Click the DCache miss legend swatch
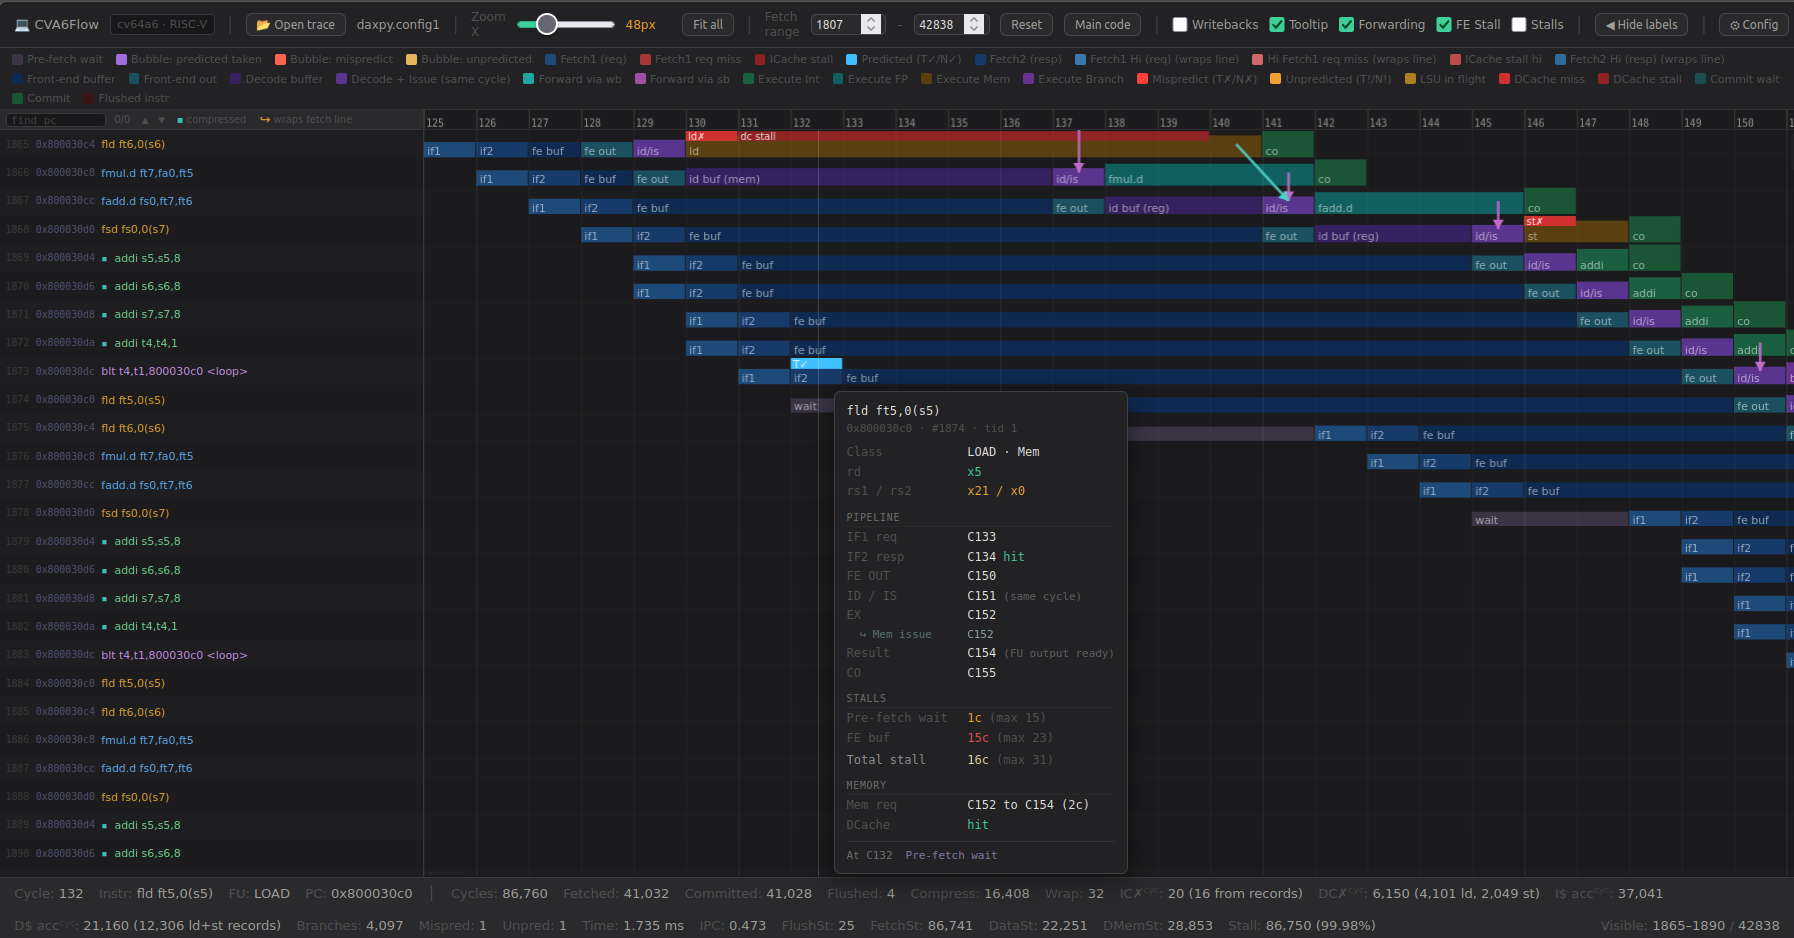This screenshot has width=1794, height=938. coord(1504,79)
